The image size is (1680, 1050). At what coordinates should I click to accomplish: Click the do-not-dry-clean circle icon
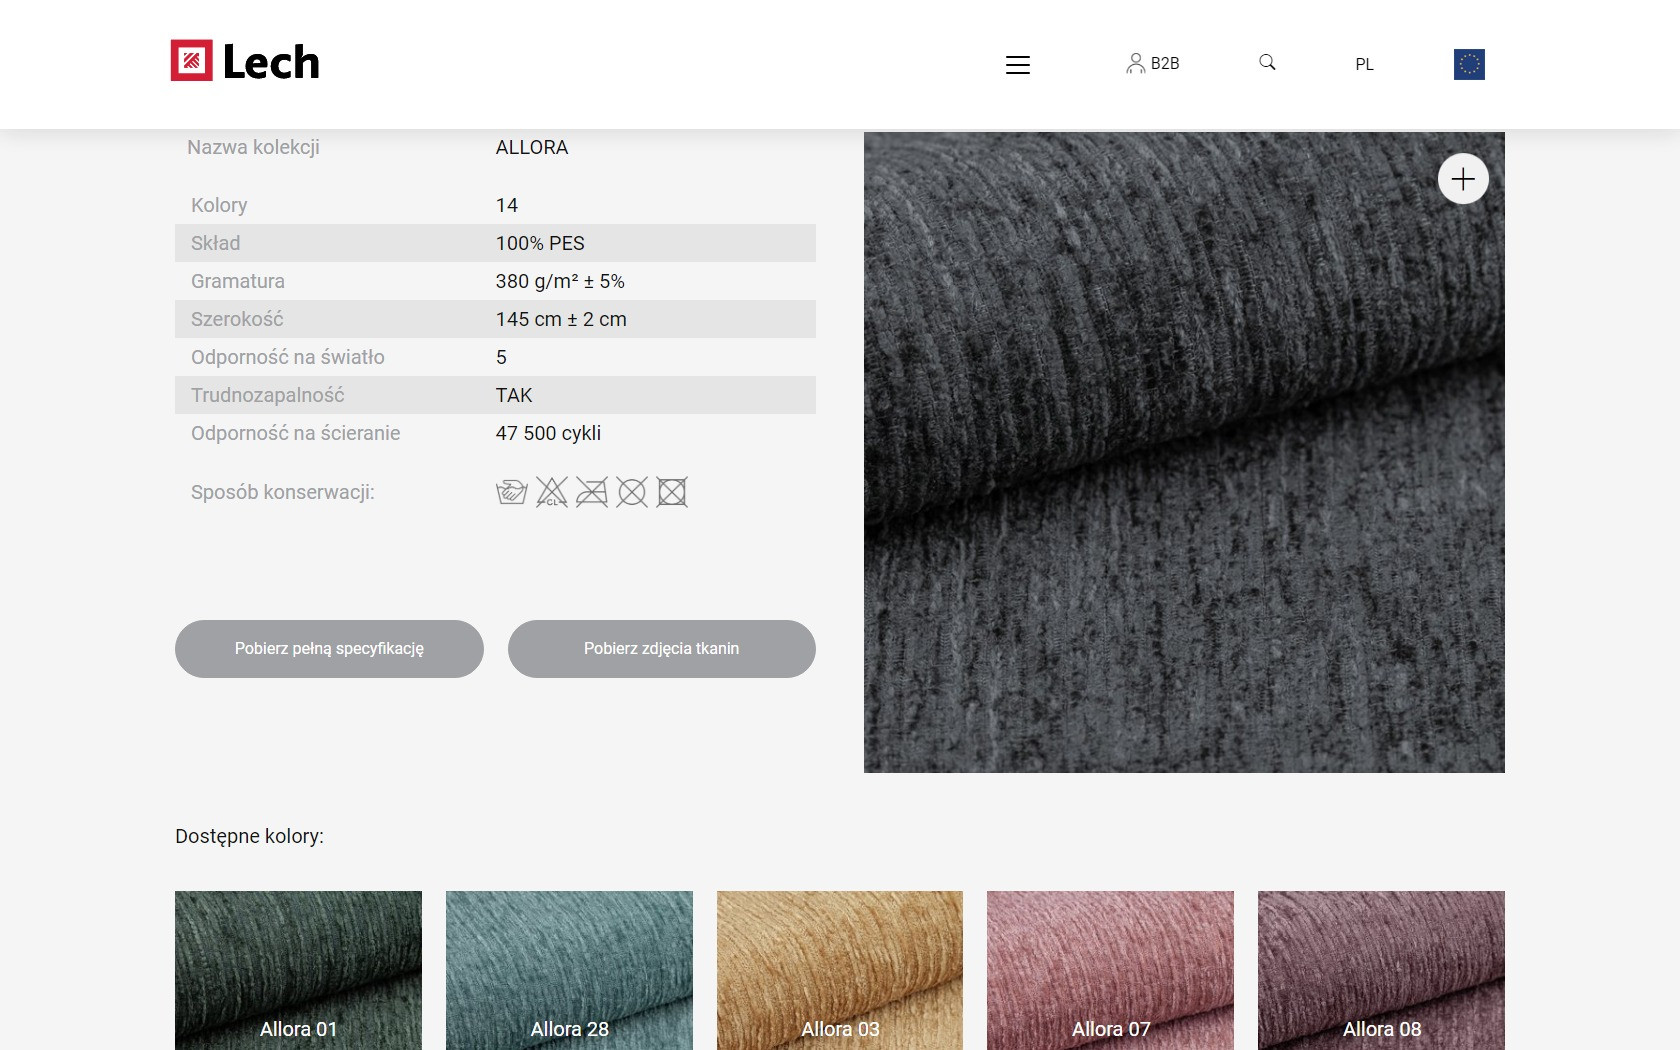pos(632,492)
